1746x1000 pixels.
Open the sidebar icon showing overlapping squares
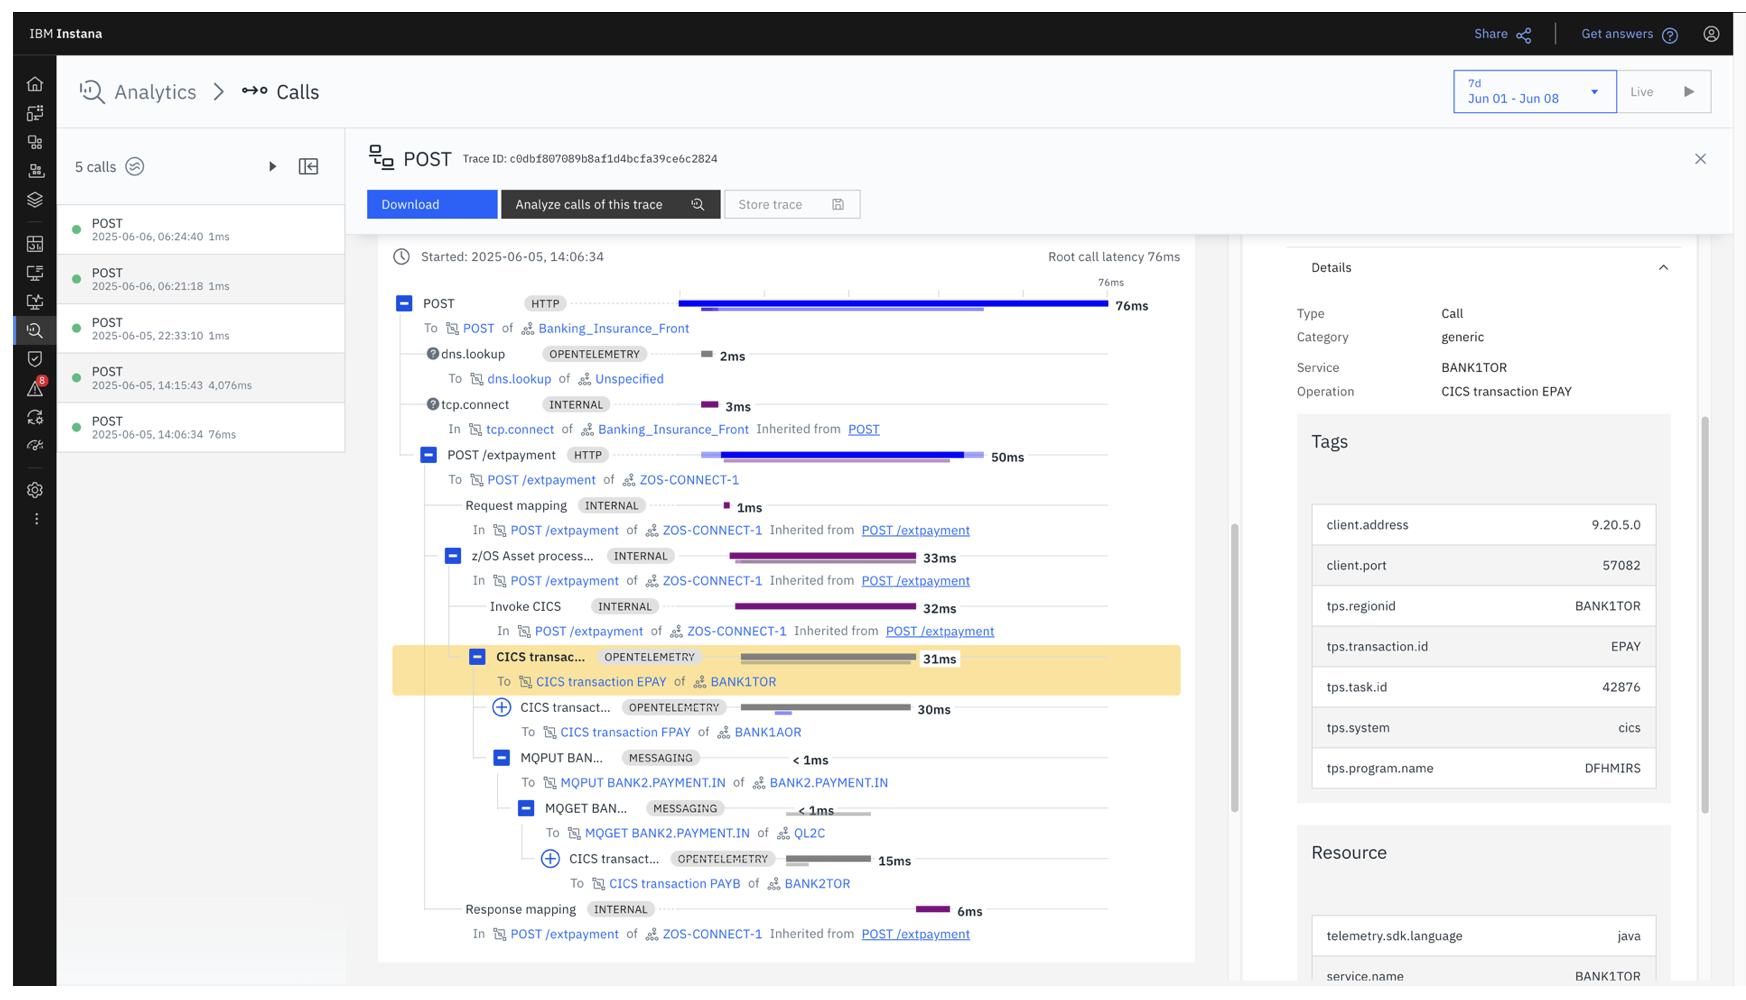[35, 142]
